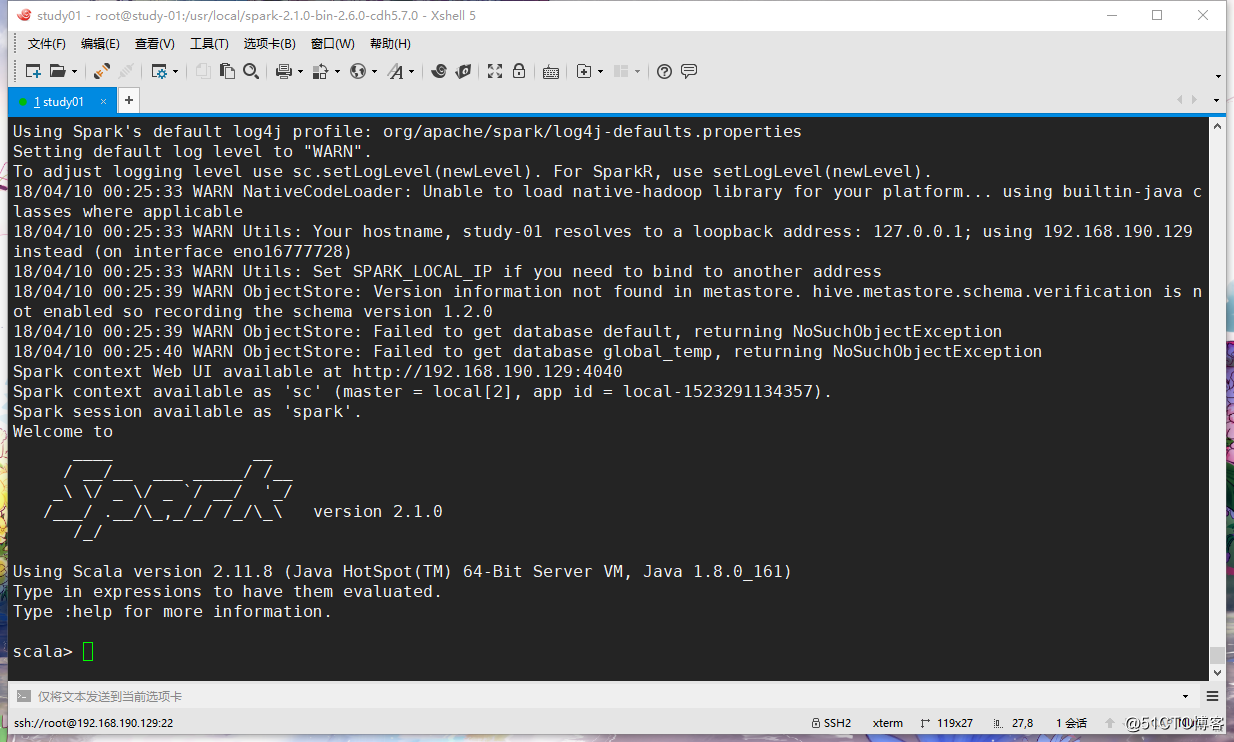Click the 'version 2.1.0' text in the banner
Screen dimensions: 1234x742
(x=378, y=511)
